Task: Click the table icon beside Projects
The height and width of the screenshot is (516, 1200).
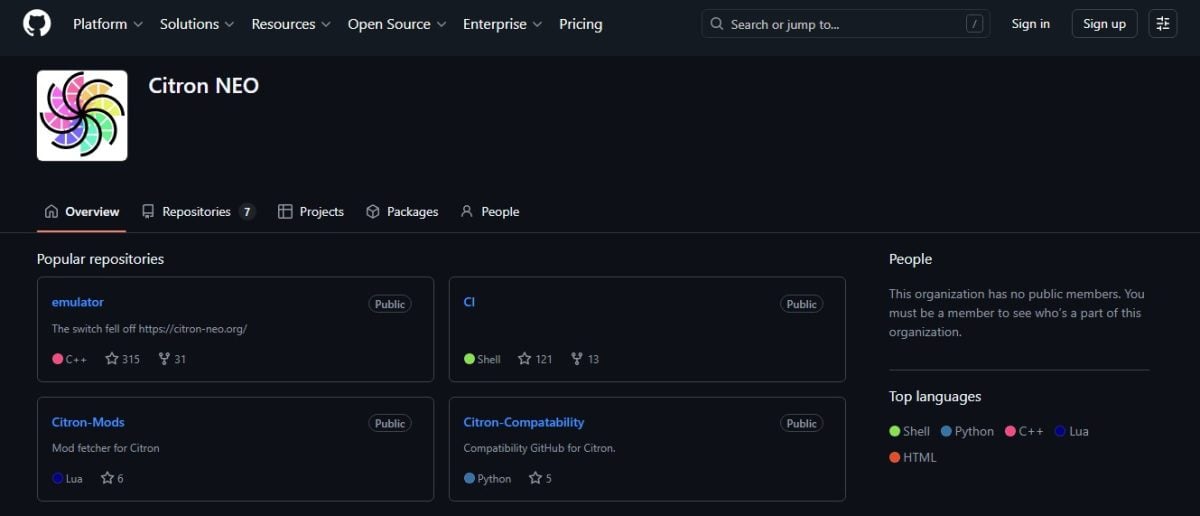Action: click(285, 211)
